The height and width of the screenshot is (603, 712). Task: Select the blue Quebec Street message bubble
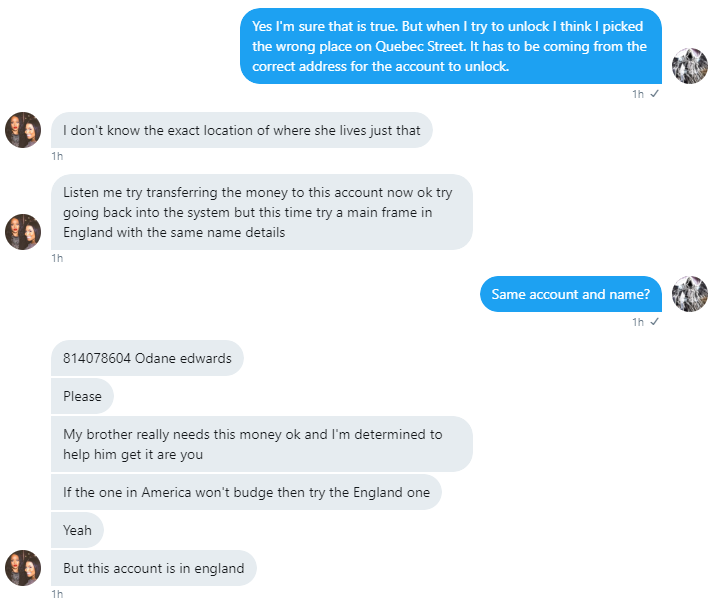coord(451,46)
